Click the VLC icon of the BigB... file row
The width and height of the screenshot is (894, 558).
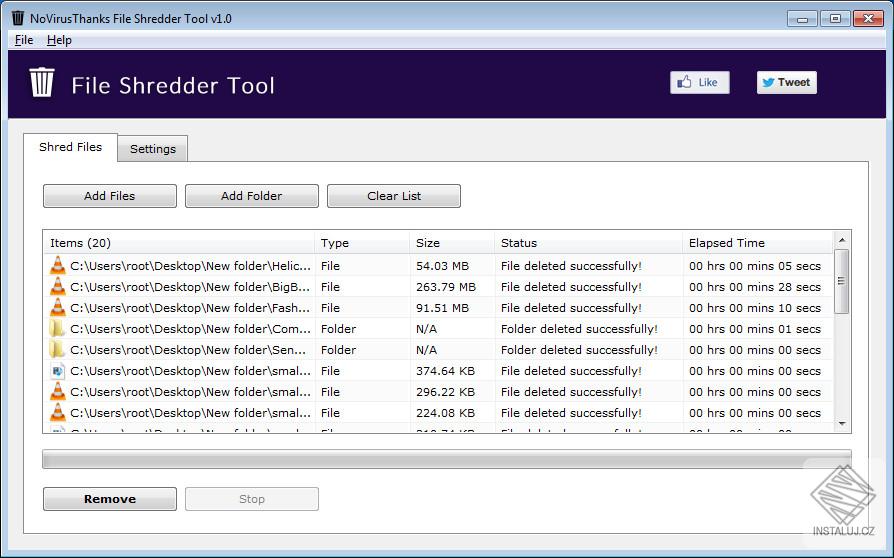tap(58, 287)
